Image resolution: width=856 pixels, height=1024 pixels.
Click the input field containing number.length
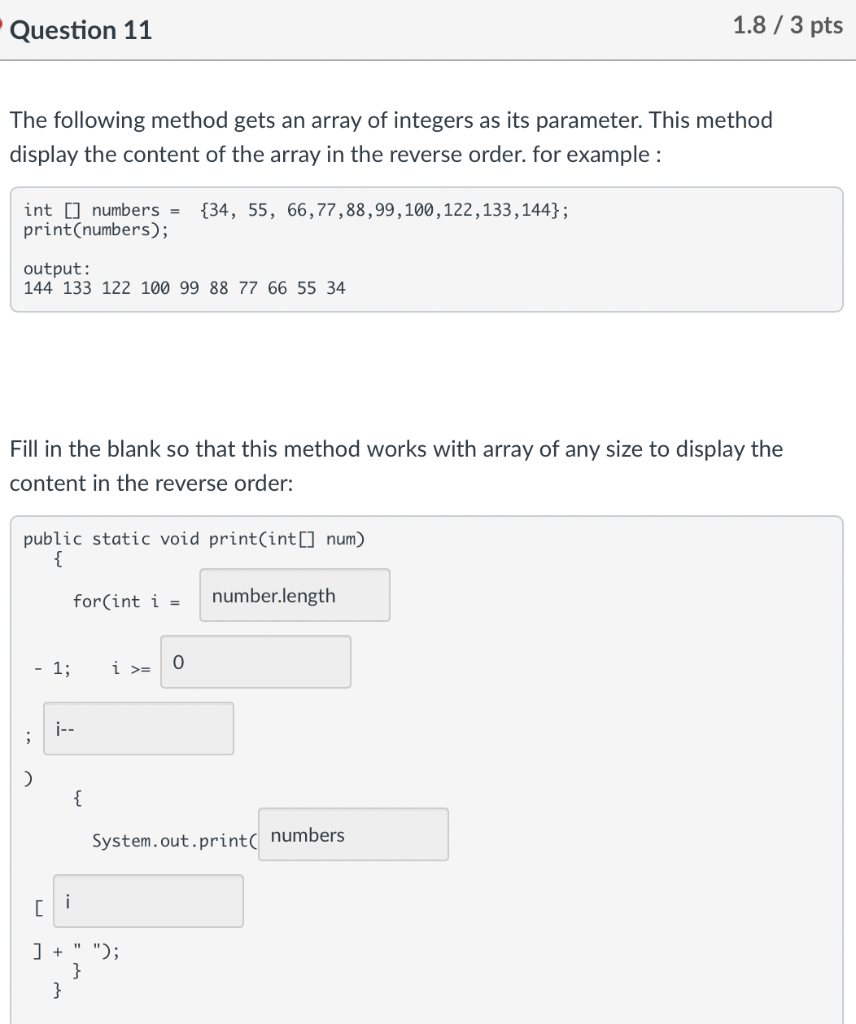[x=294, y=595]
